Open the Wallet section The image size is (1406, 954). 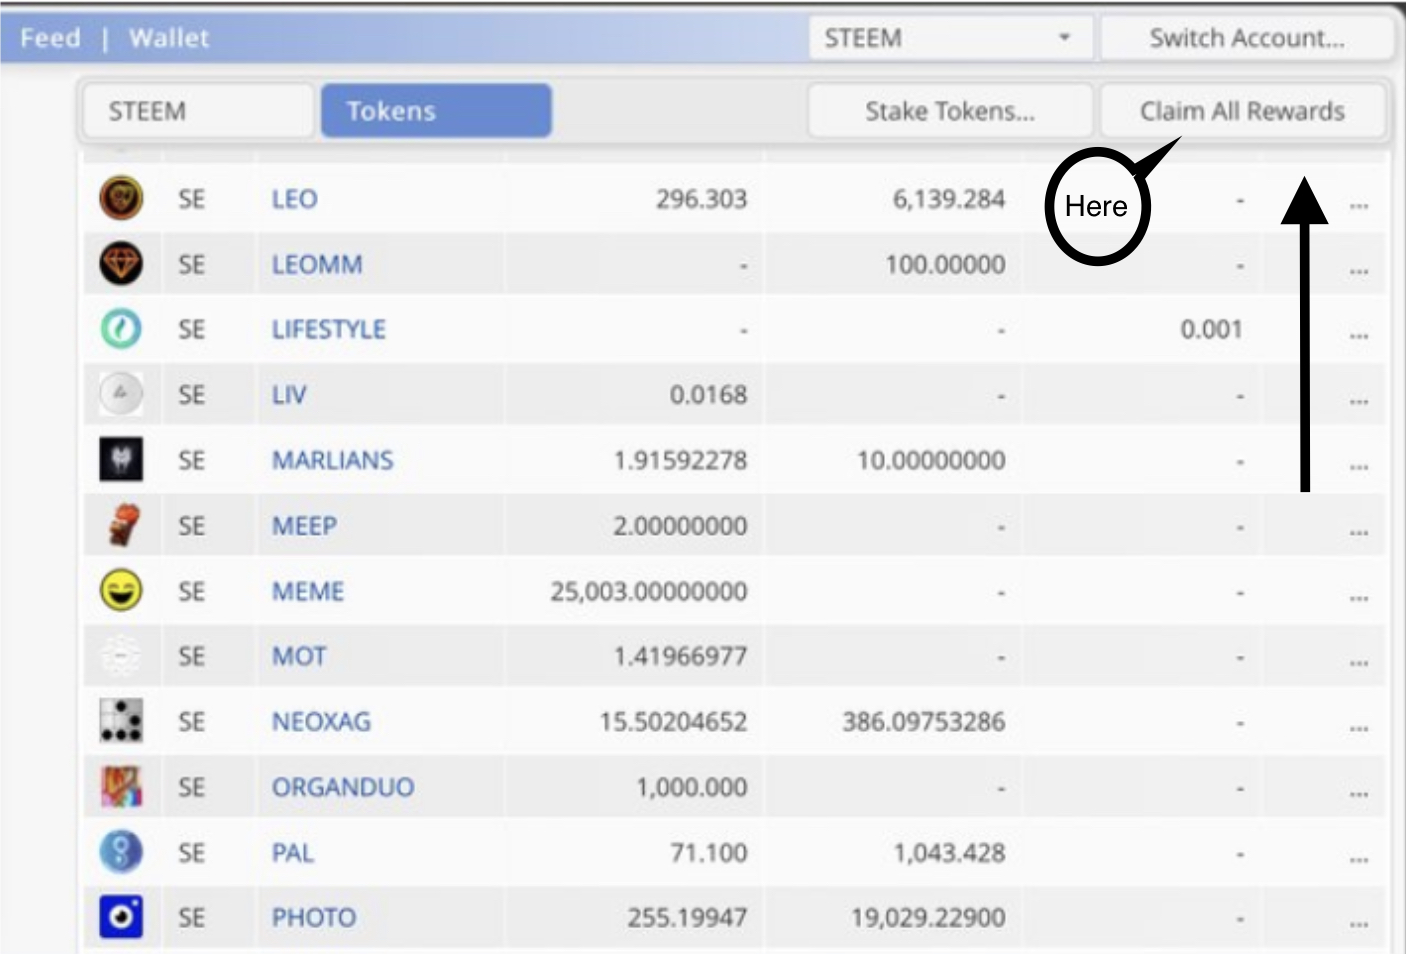[x=169, y=38]
